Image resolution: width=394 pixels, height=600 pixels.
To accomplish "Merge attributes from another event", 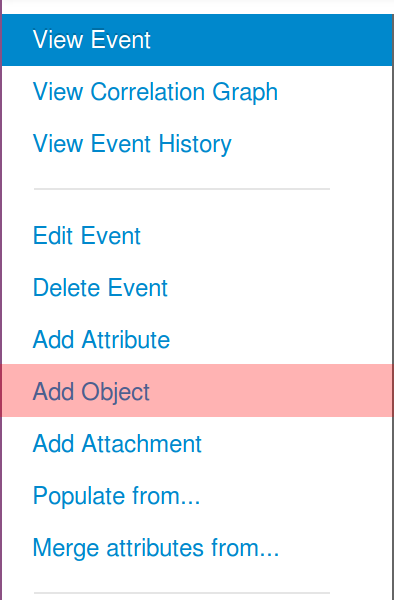I will click(197, 548).
